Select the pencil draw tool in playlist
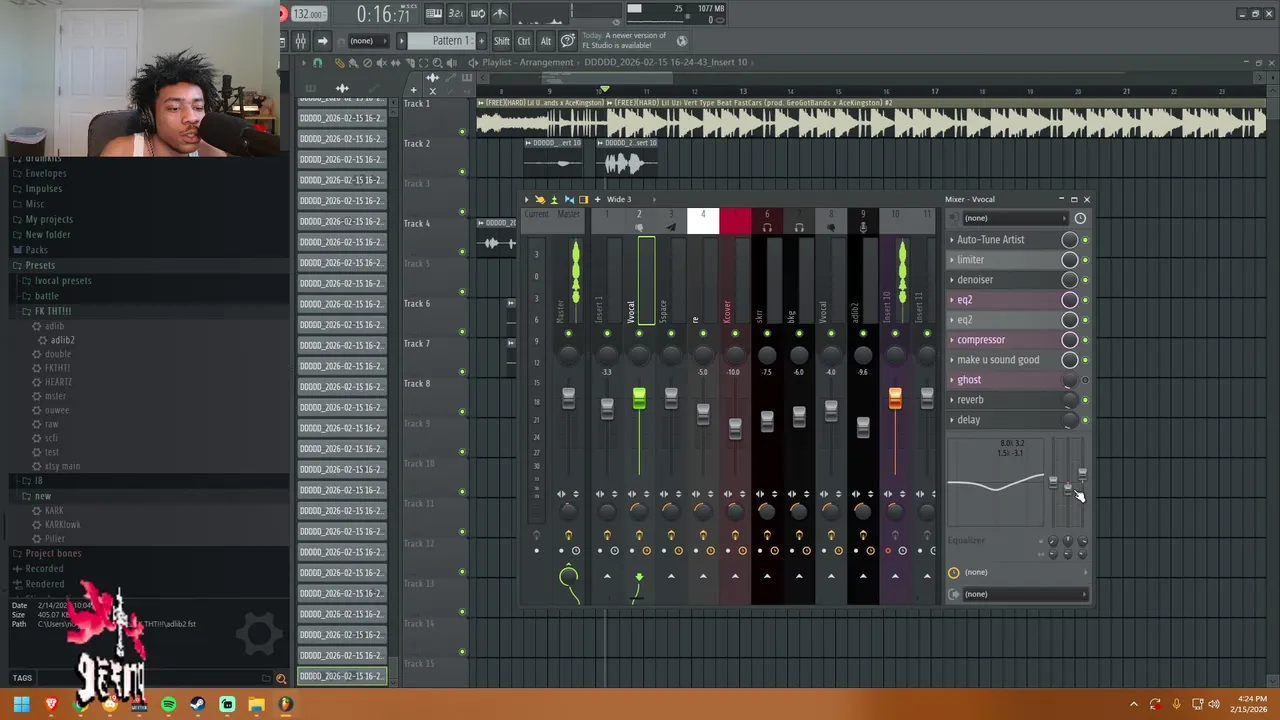Image resolution: width=1280 pixels, height=720 pixels. click(339, 62)
